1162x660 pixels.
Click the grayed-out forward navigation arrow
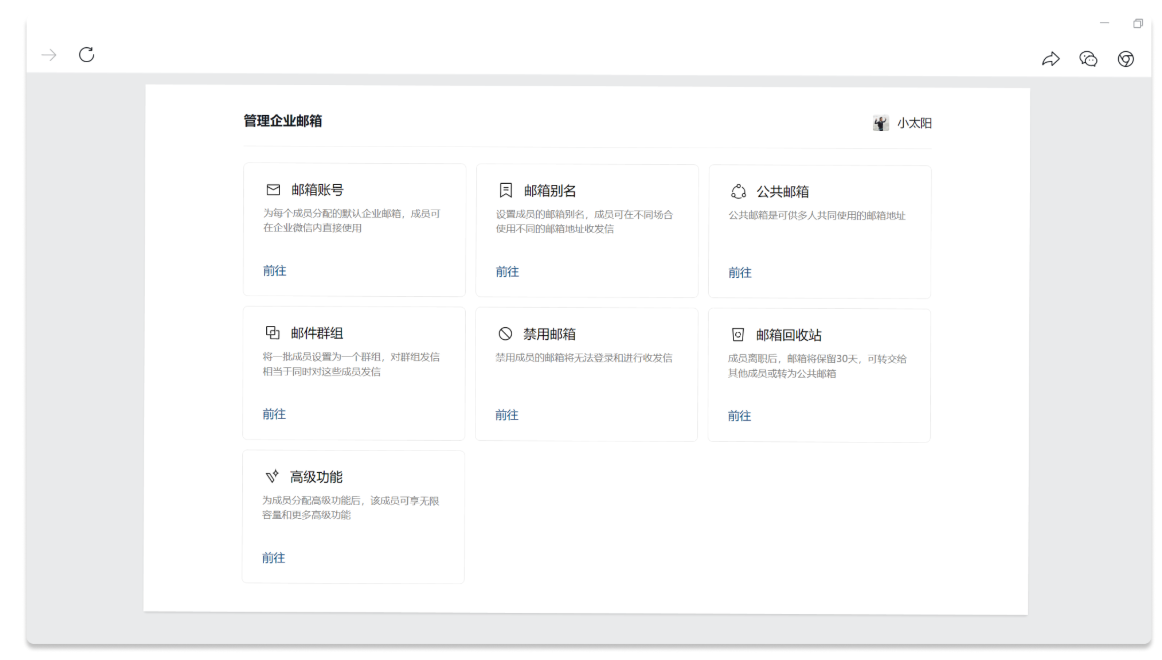49,56
